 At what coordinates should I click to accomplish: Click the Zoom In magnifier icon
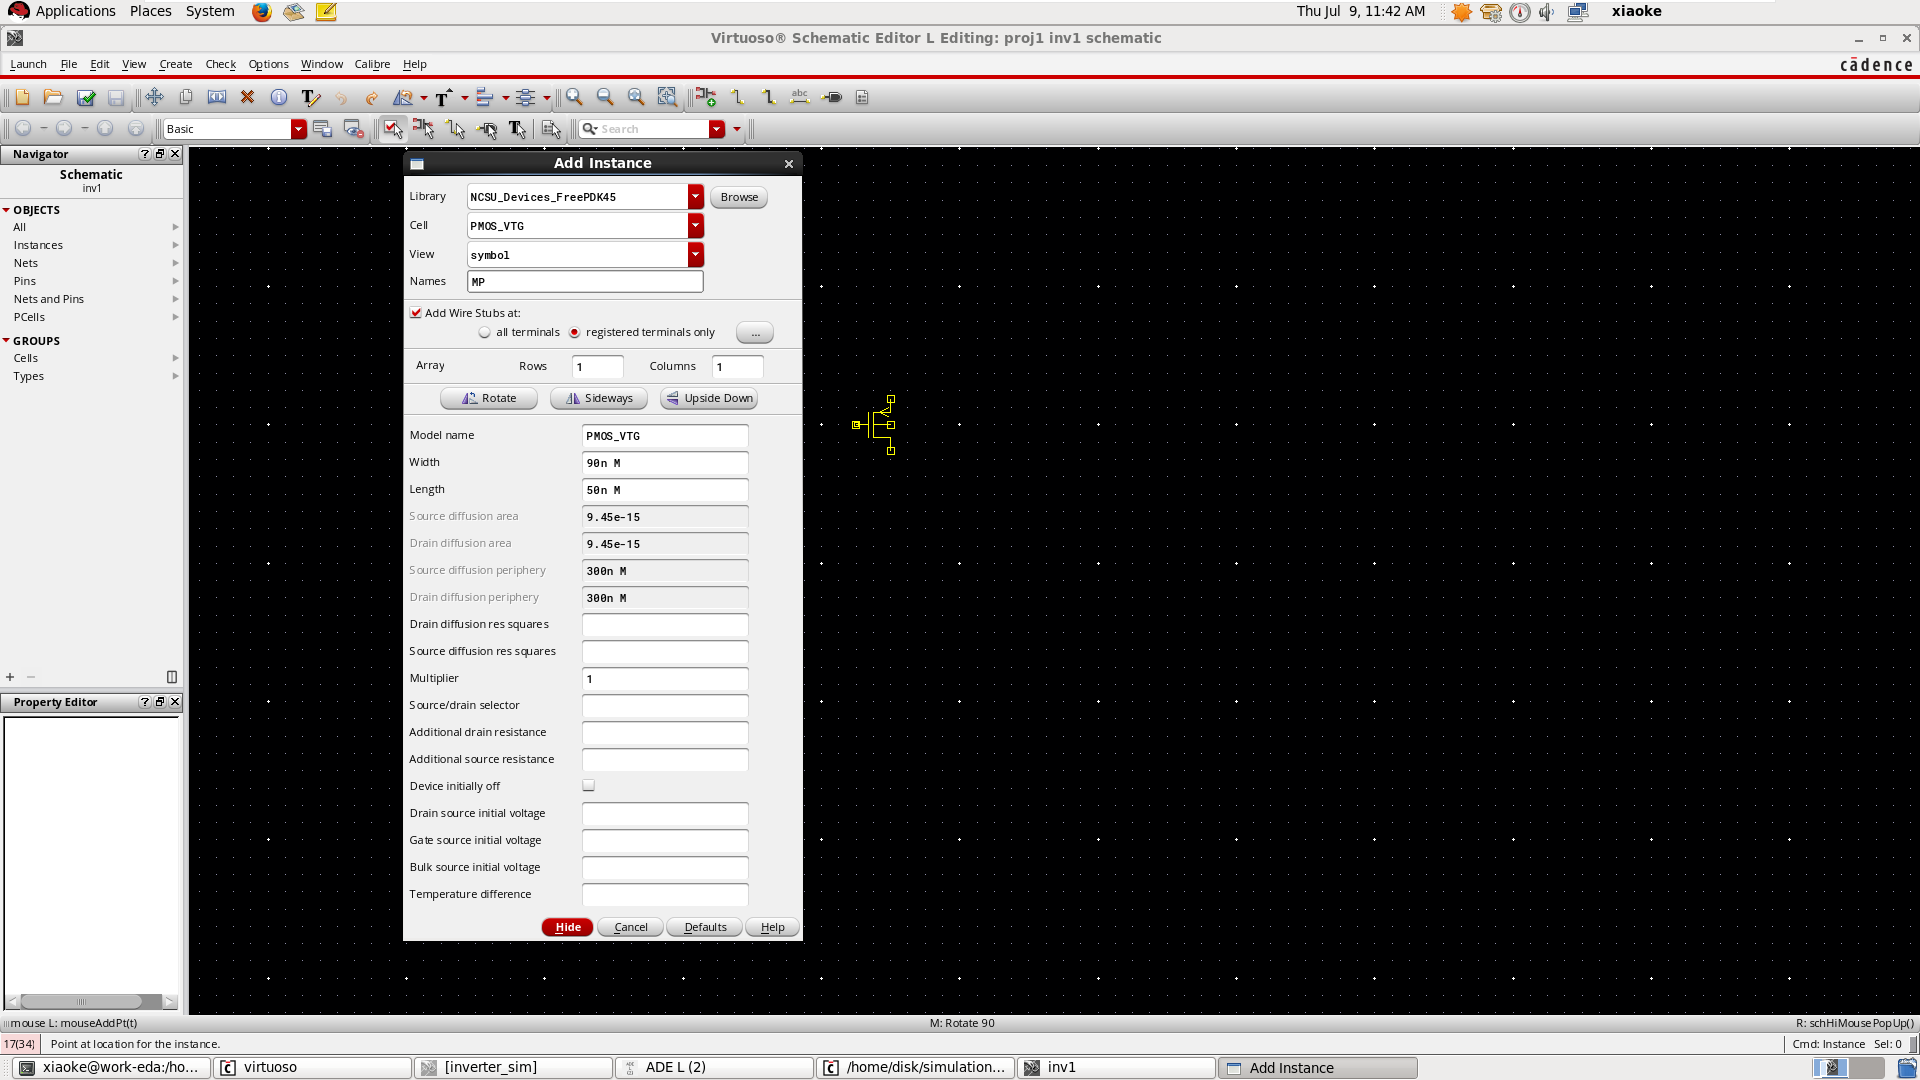(574, 97)
